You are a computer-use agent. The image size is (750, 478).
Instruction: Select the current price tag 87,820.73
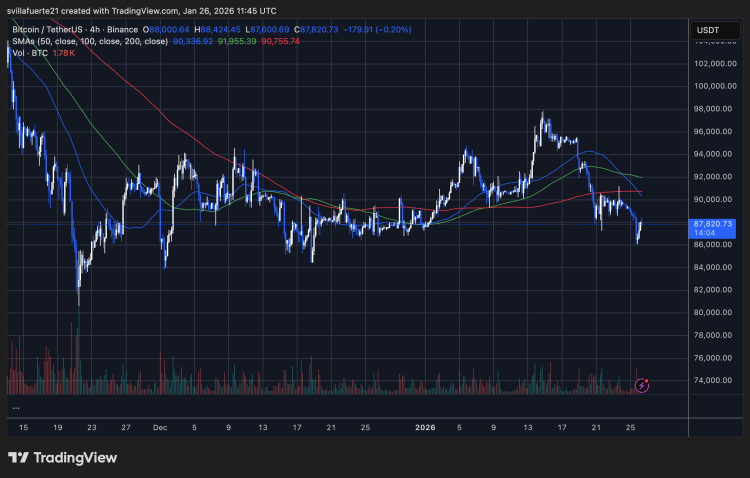[712, 229]
